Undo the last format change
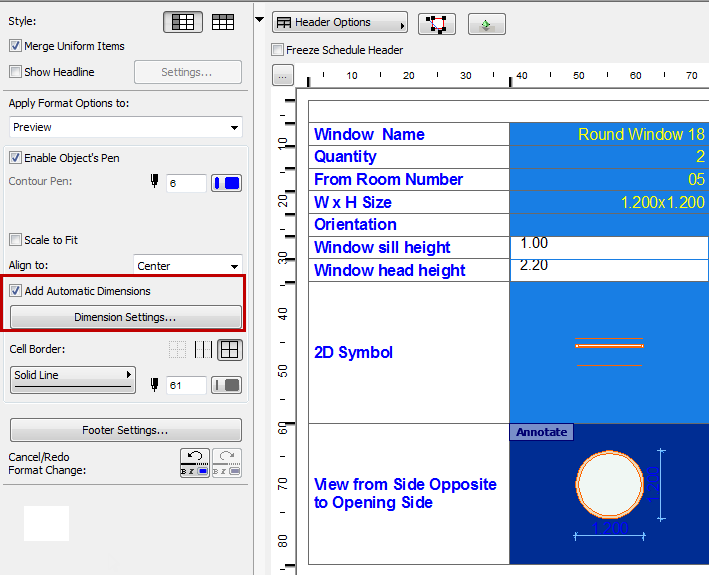The width and height of the screenshot is (709, 575). point(195,463)
